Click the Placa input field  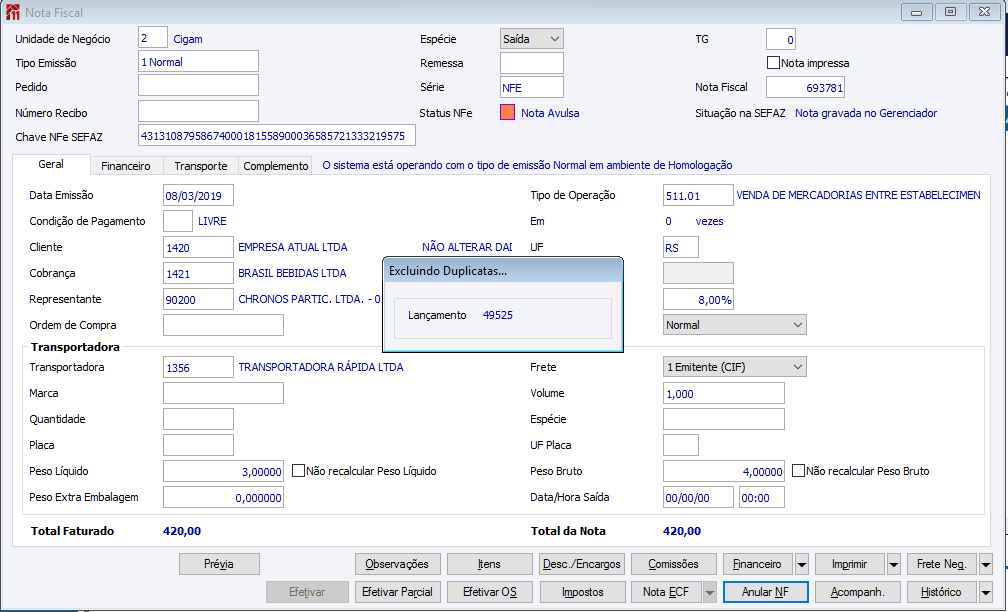(x=198, y=445)
